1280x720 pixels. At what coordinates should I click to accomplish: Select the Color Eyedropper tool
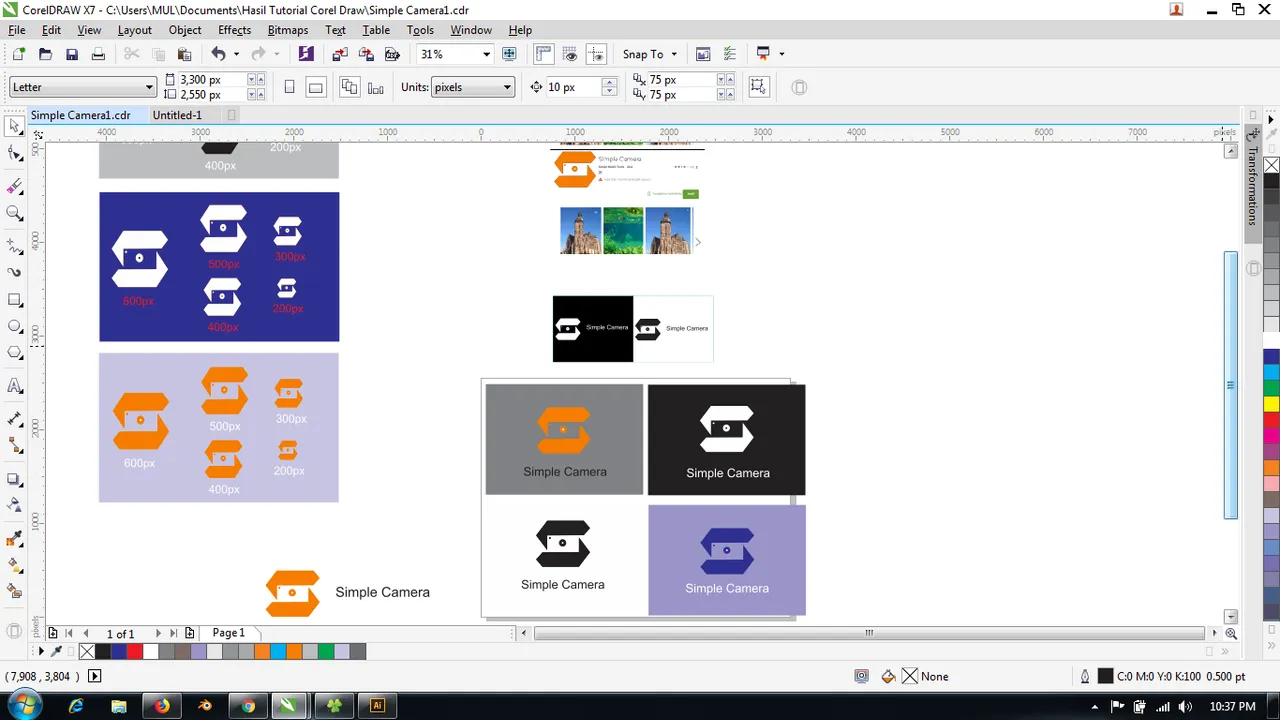[x=14, y=538]
